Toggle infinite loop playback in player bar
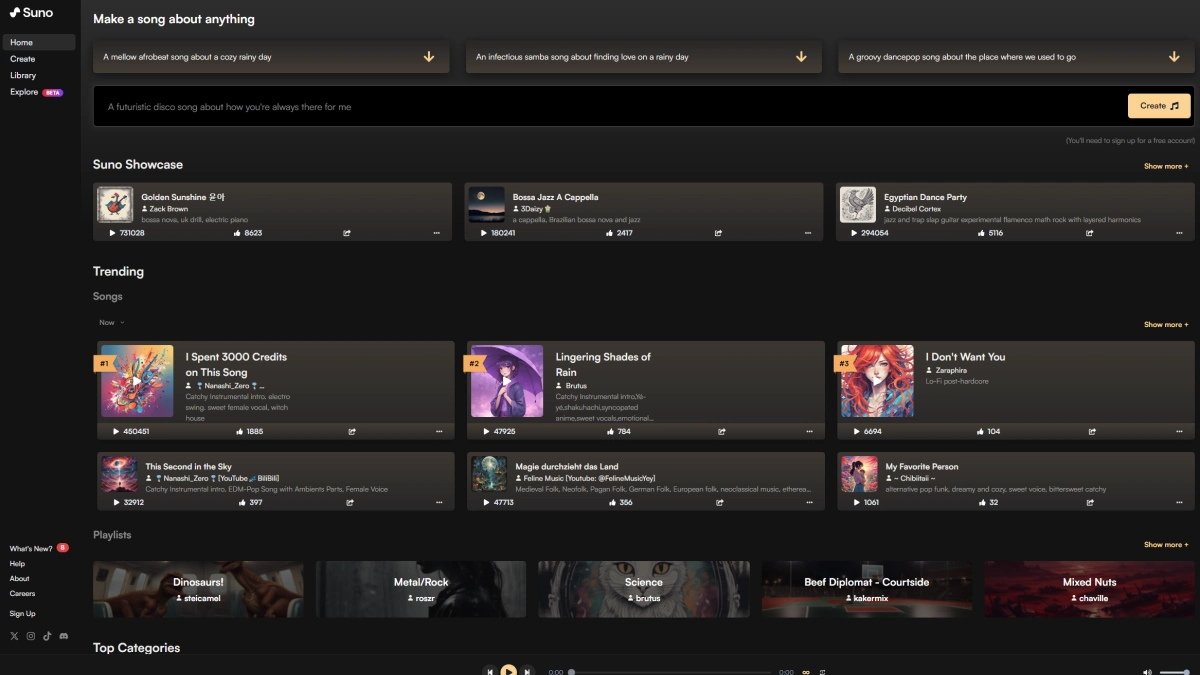 click(805, 672)
